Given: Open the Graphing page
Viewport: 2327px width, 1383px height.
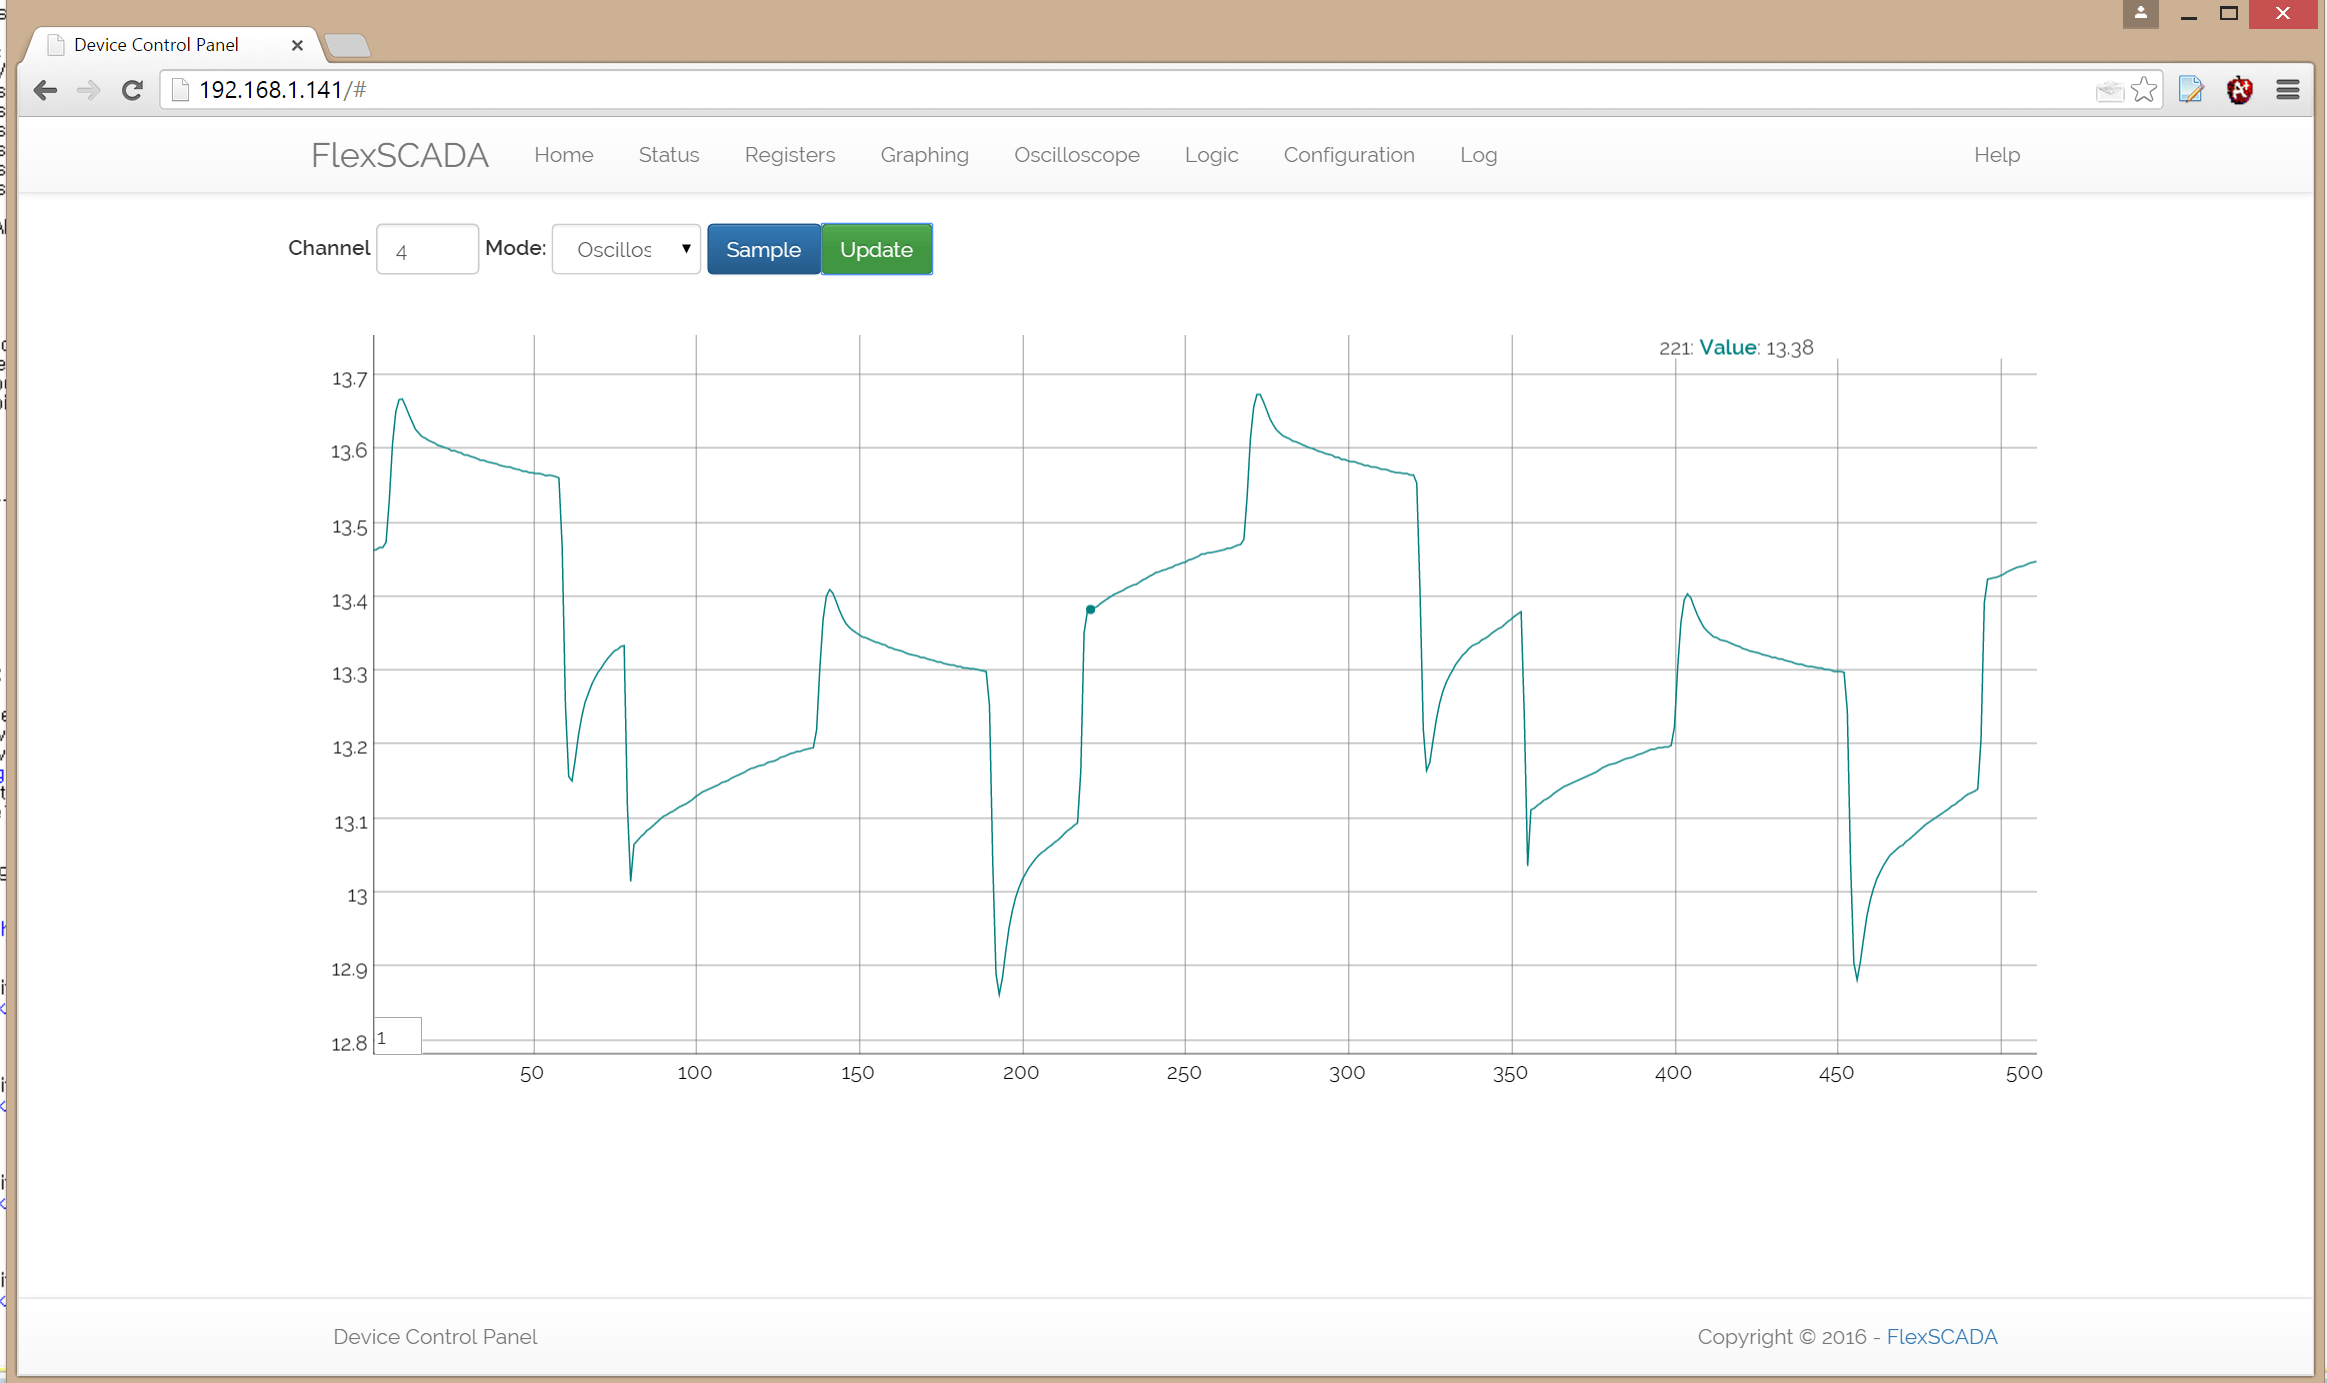Looking at the screenshot, I should 925,155.
